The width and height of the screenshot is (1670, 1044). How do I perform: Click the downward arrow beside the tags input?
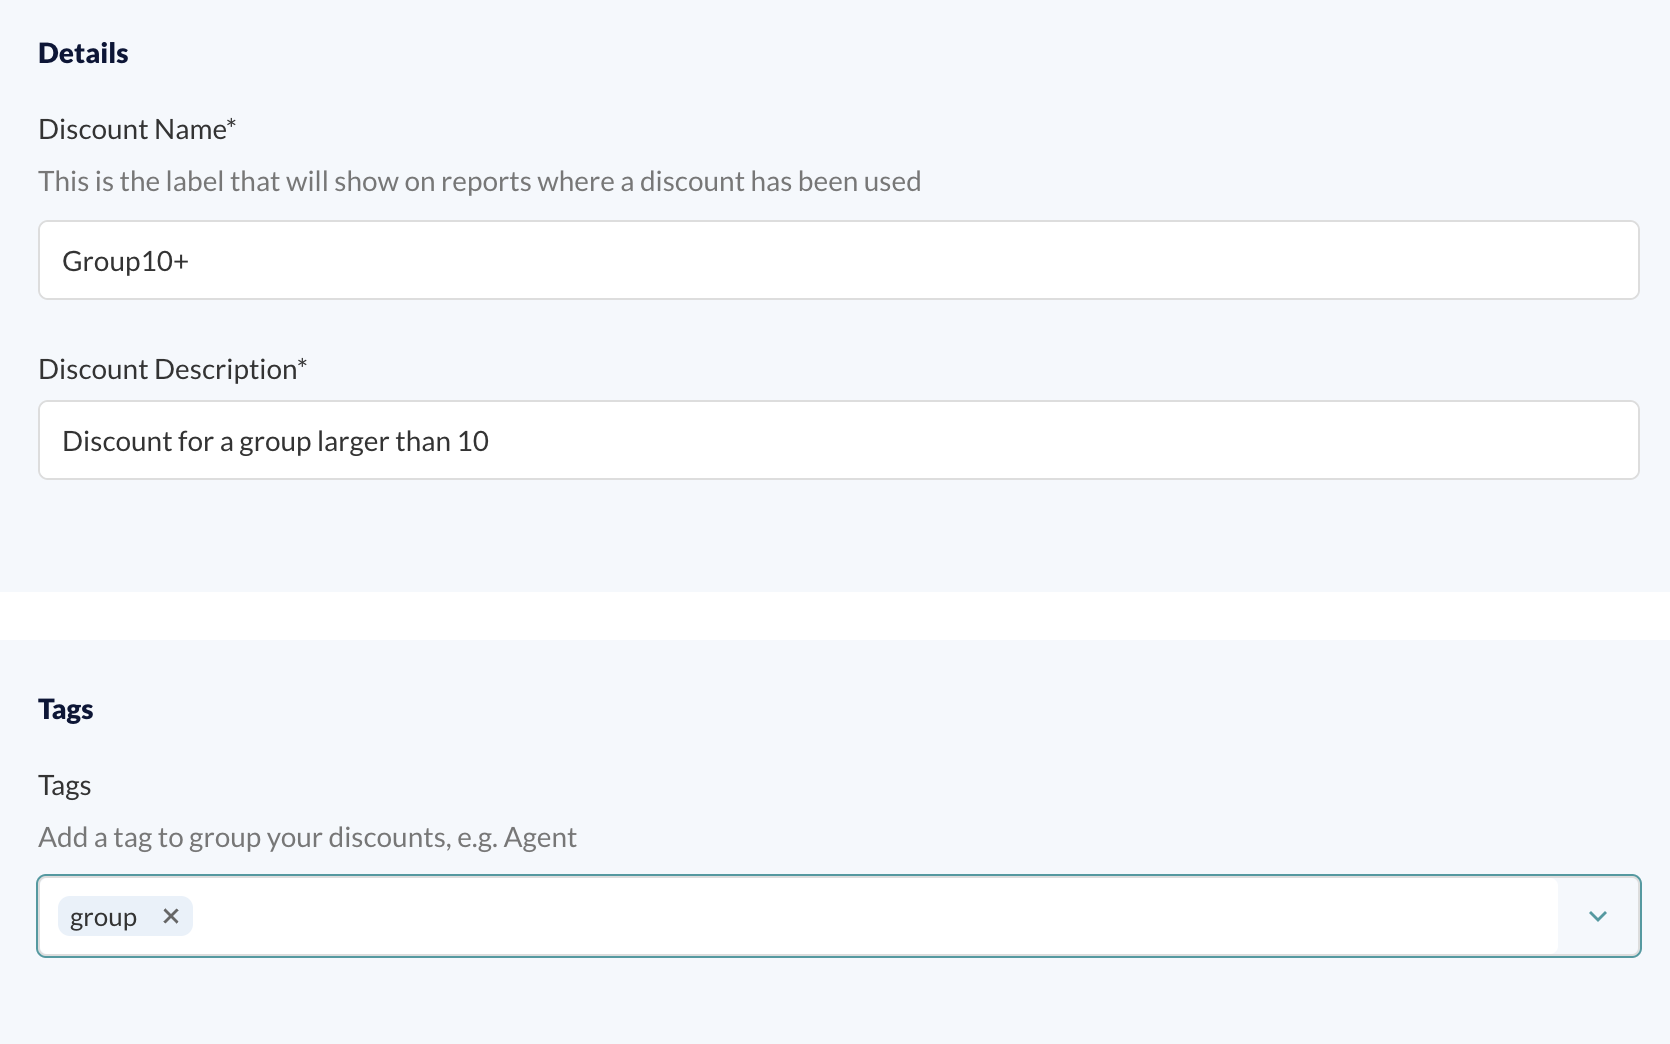point(1598,916)
